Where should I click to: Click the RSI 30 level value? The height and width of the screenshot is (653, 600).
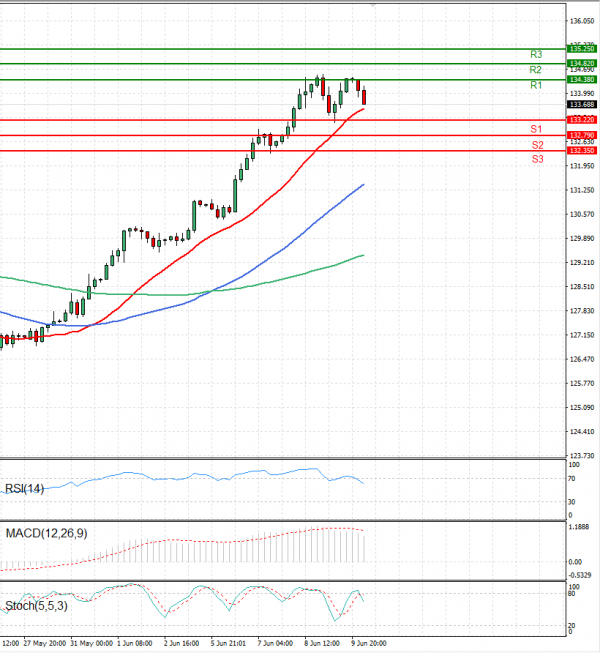[x=572, y=502]
